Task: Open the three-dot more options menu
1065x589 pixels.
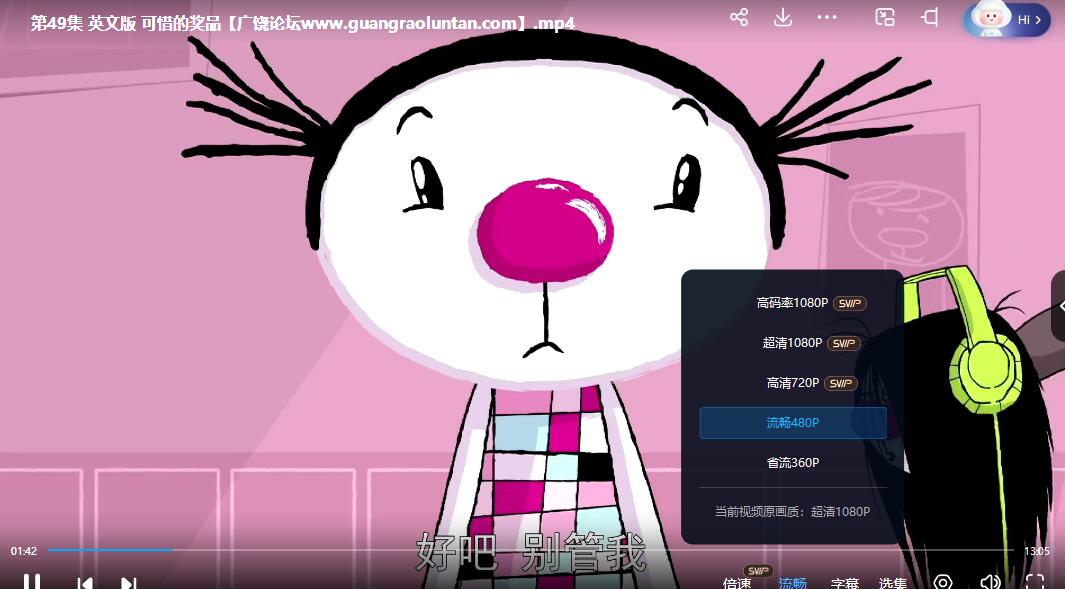Action: (x=827, y=18)
